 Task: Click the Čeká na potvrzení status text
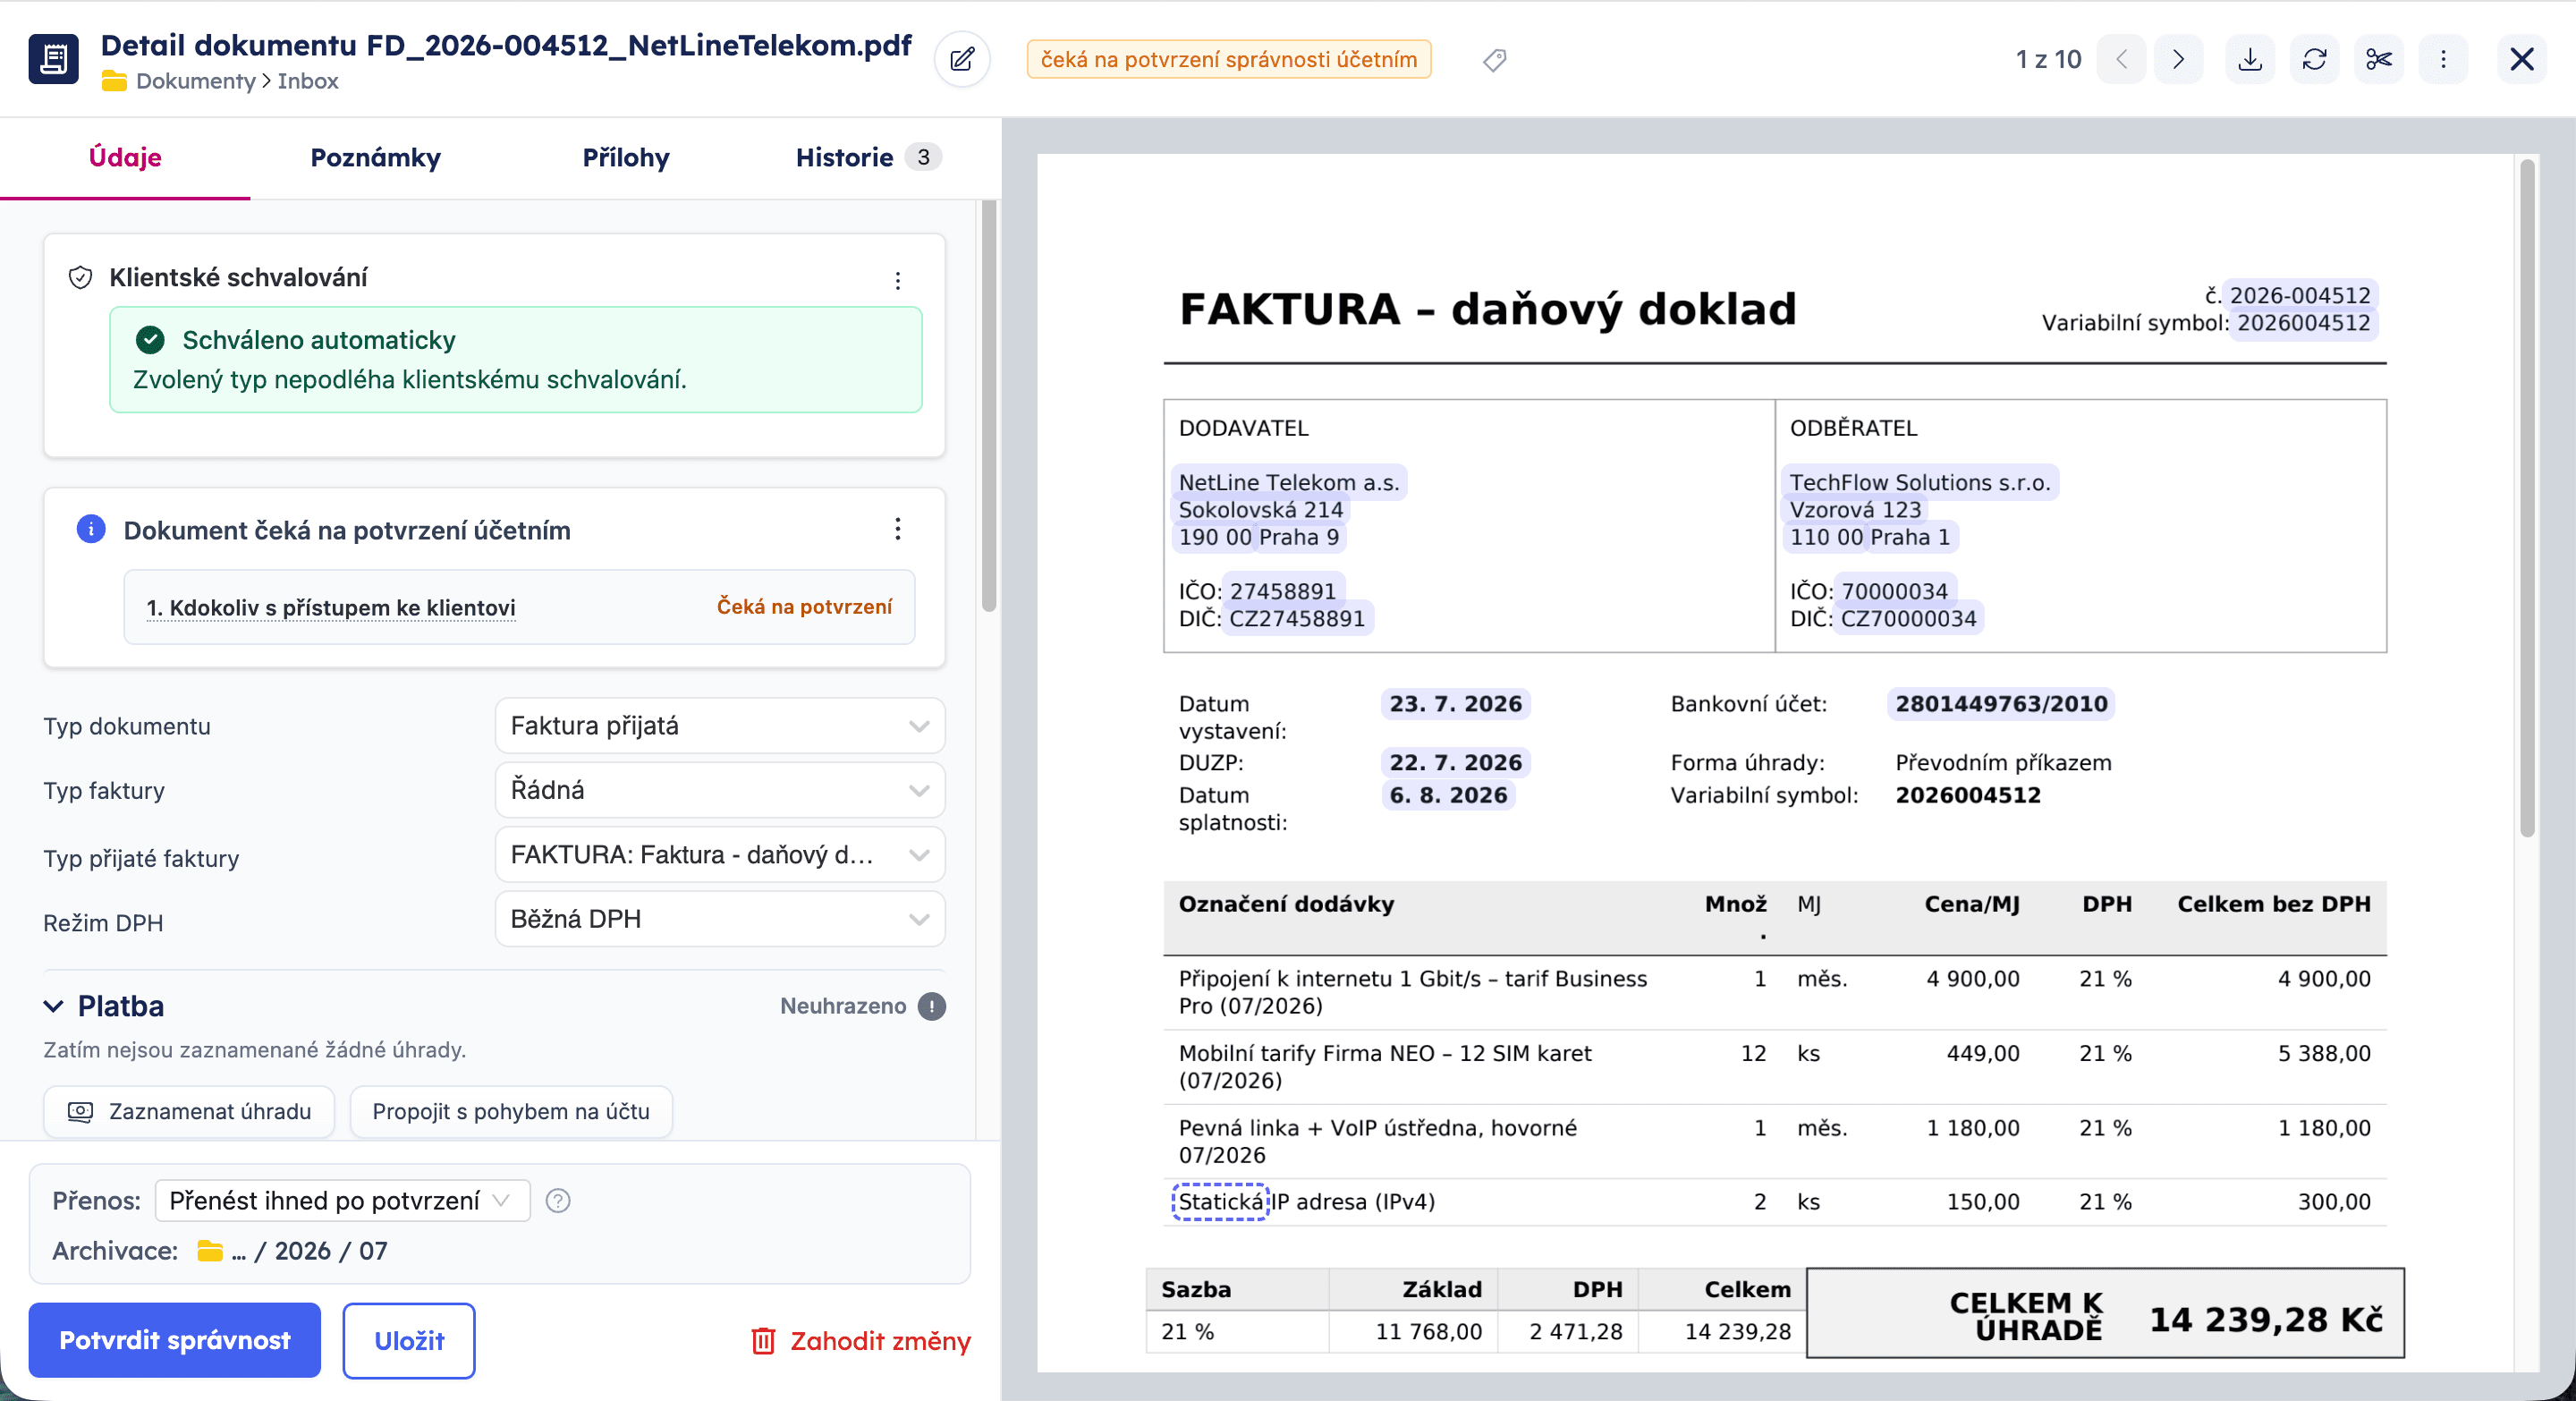pyautogui.click(x=804, y=606)
